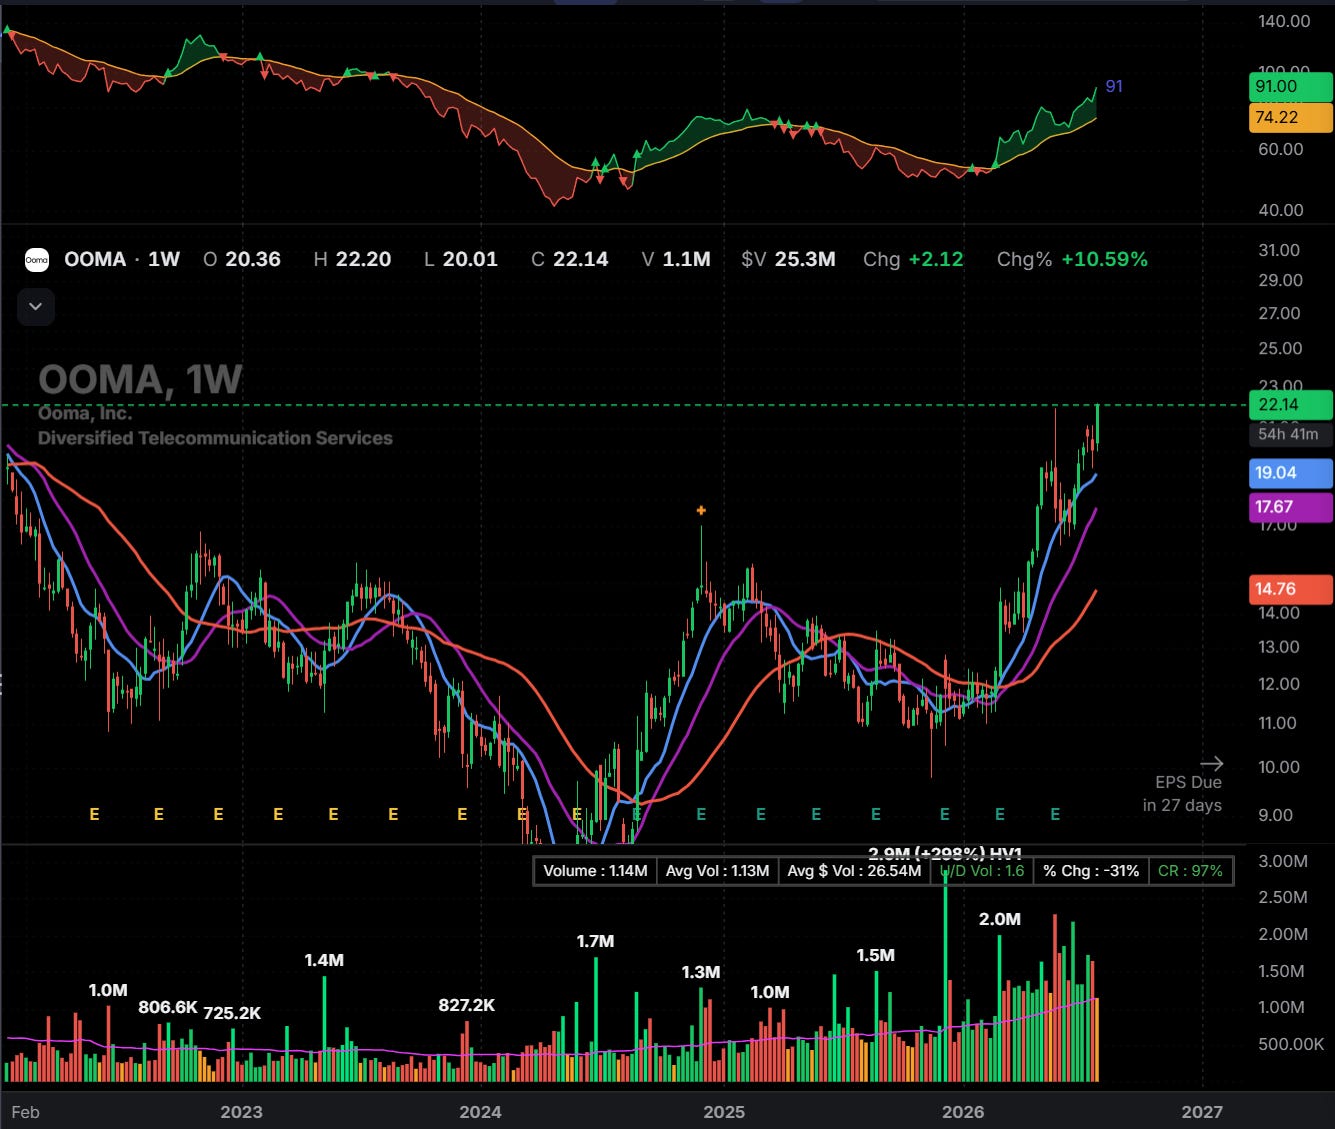Click the Chg +2.12 value
This screenshot has width=1335, height=1129.
(x=913, y=259)
